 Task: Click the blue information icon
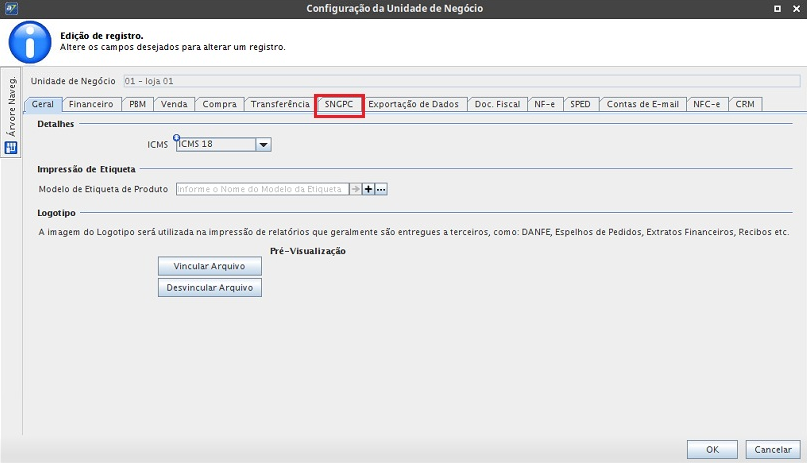tap(30, 42)
